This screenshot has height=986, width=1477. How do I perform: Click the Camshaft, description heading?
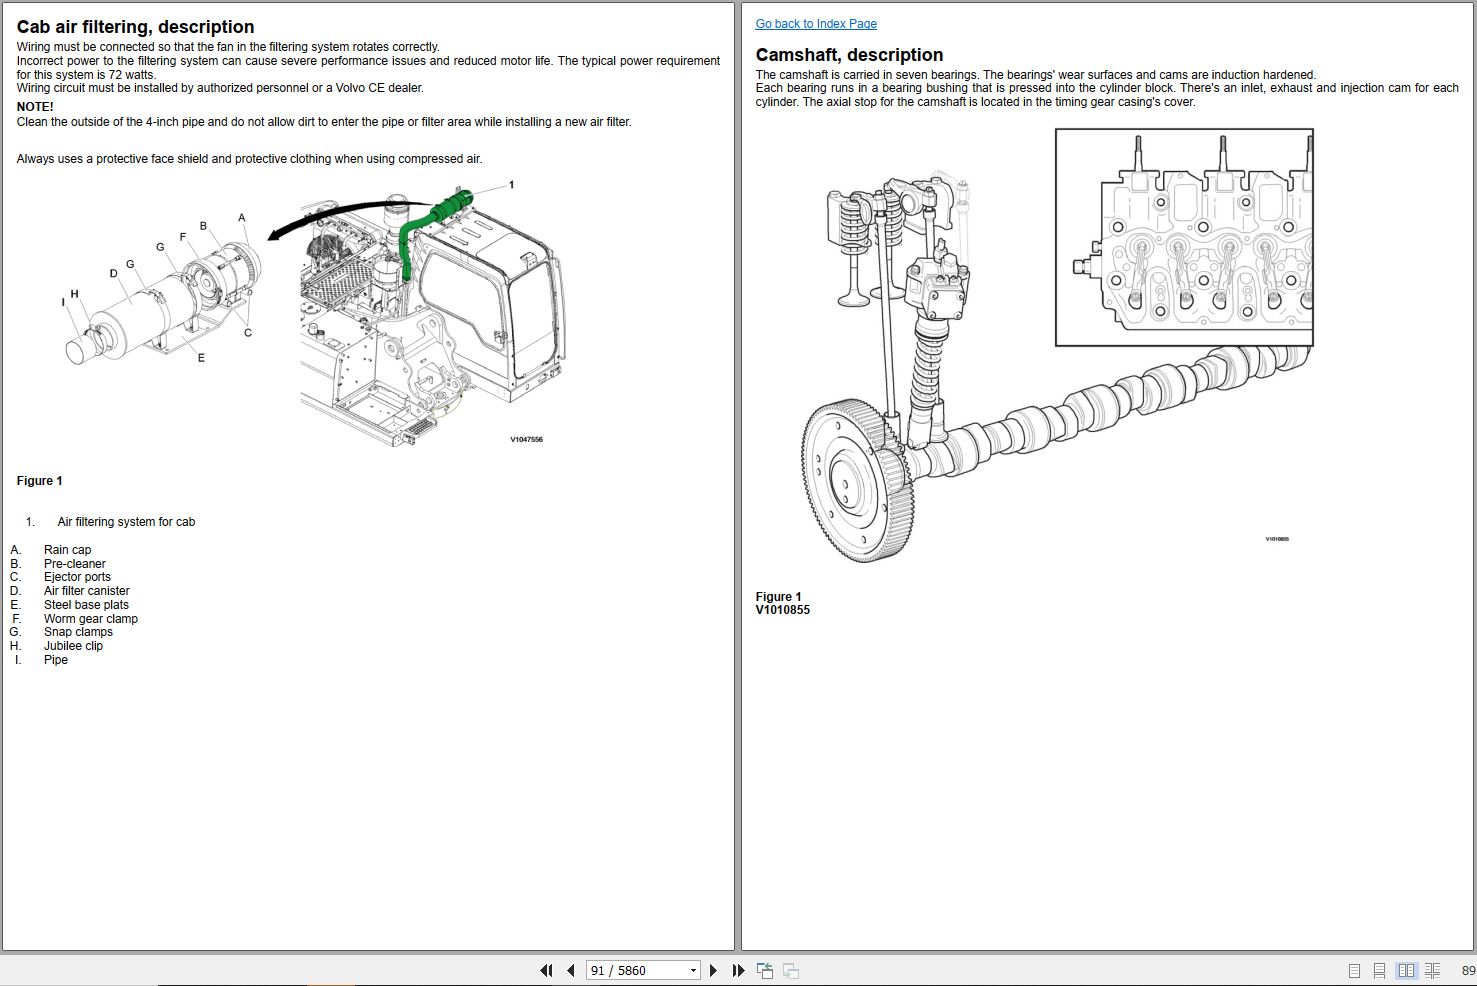click(849, 55)
